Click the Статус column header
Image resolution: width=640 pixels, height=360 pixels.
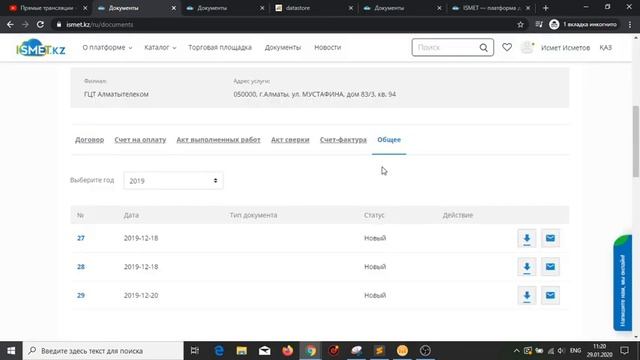[x=374, y=215]
